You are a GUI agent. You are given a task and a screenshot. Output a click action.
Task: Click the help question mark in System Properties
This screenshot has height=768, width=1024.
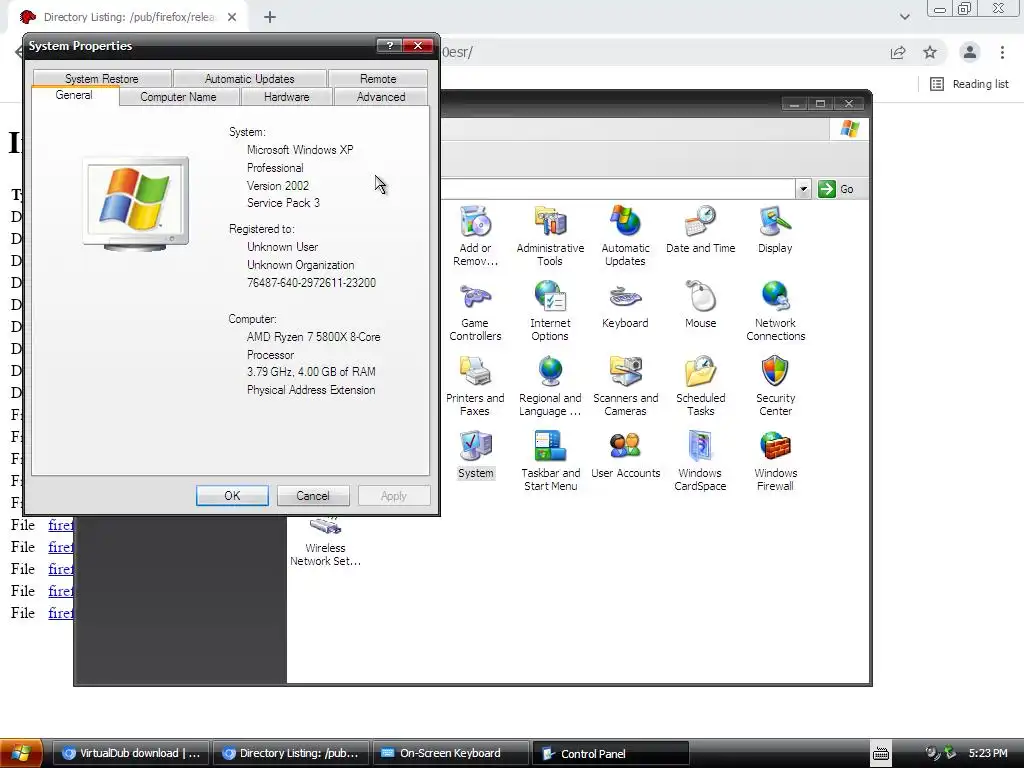389,45
